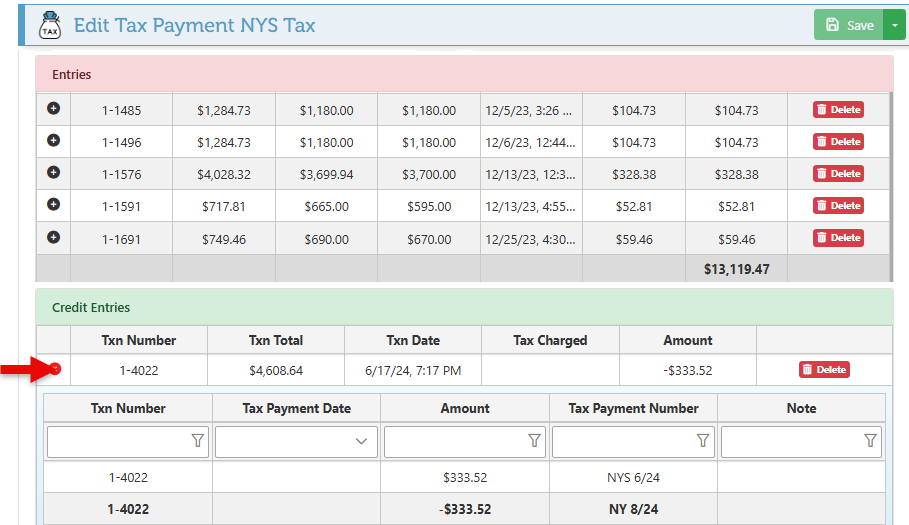Open the Save button dropdown arrow

[894, 26]
